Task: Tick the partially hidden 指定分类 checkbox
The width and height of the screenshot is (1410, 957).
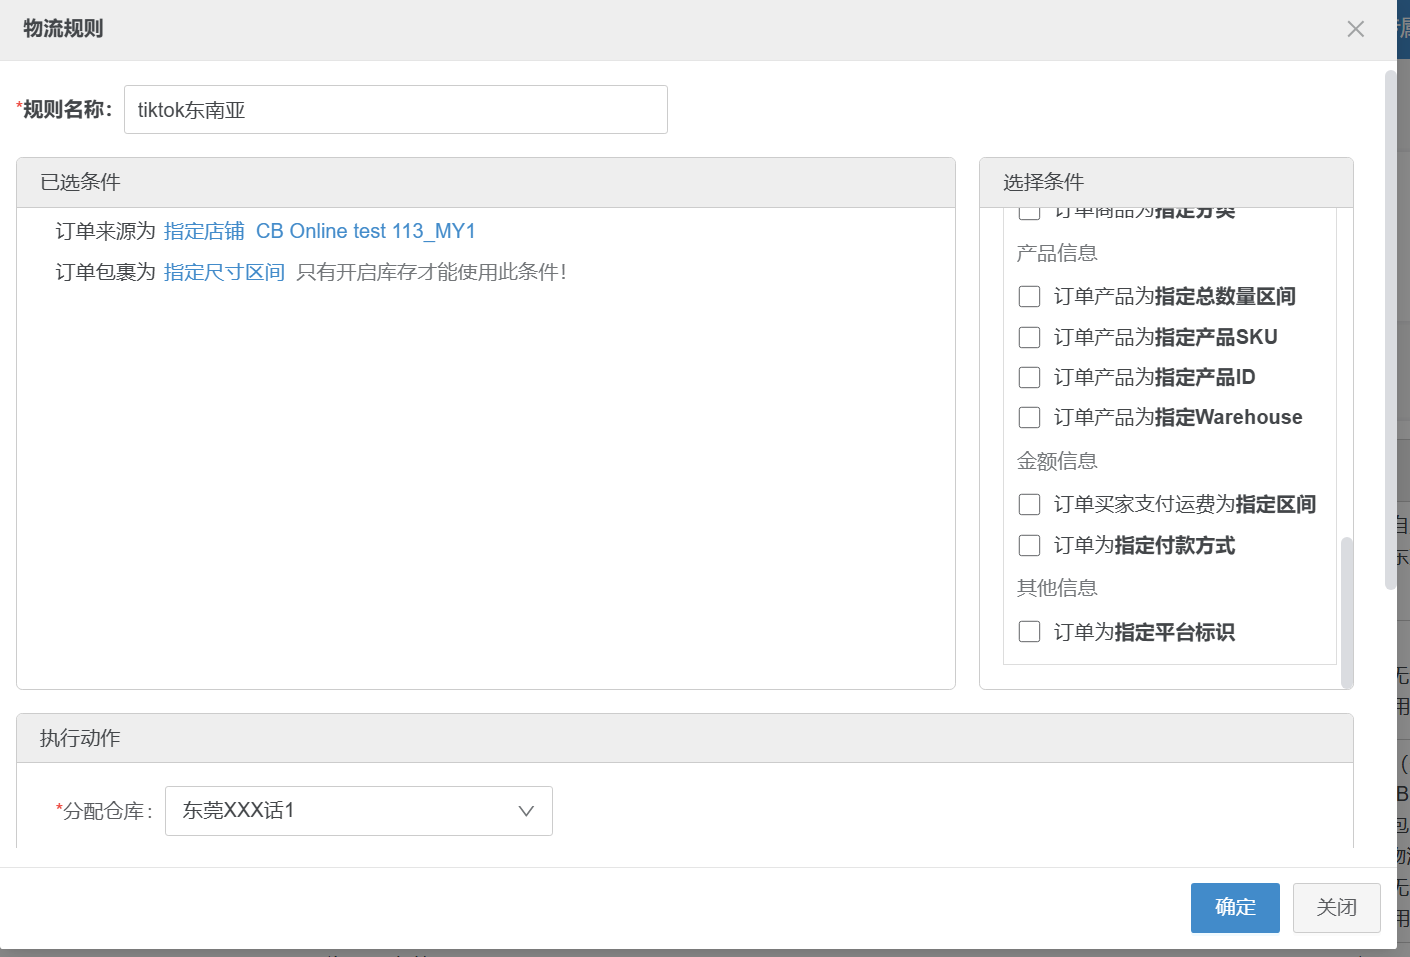Action: (1029, 212)
